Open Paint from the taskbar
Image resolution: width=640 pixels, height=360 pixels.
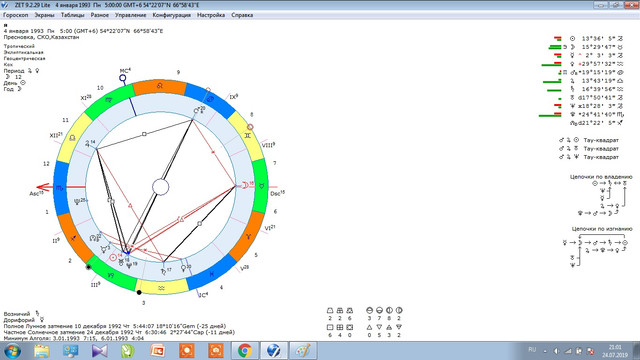(303, 351)
